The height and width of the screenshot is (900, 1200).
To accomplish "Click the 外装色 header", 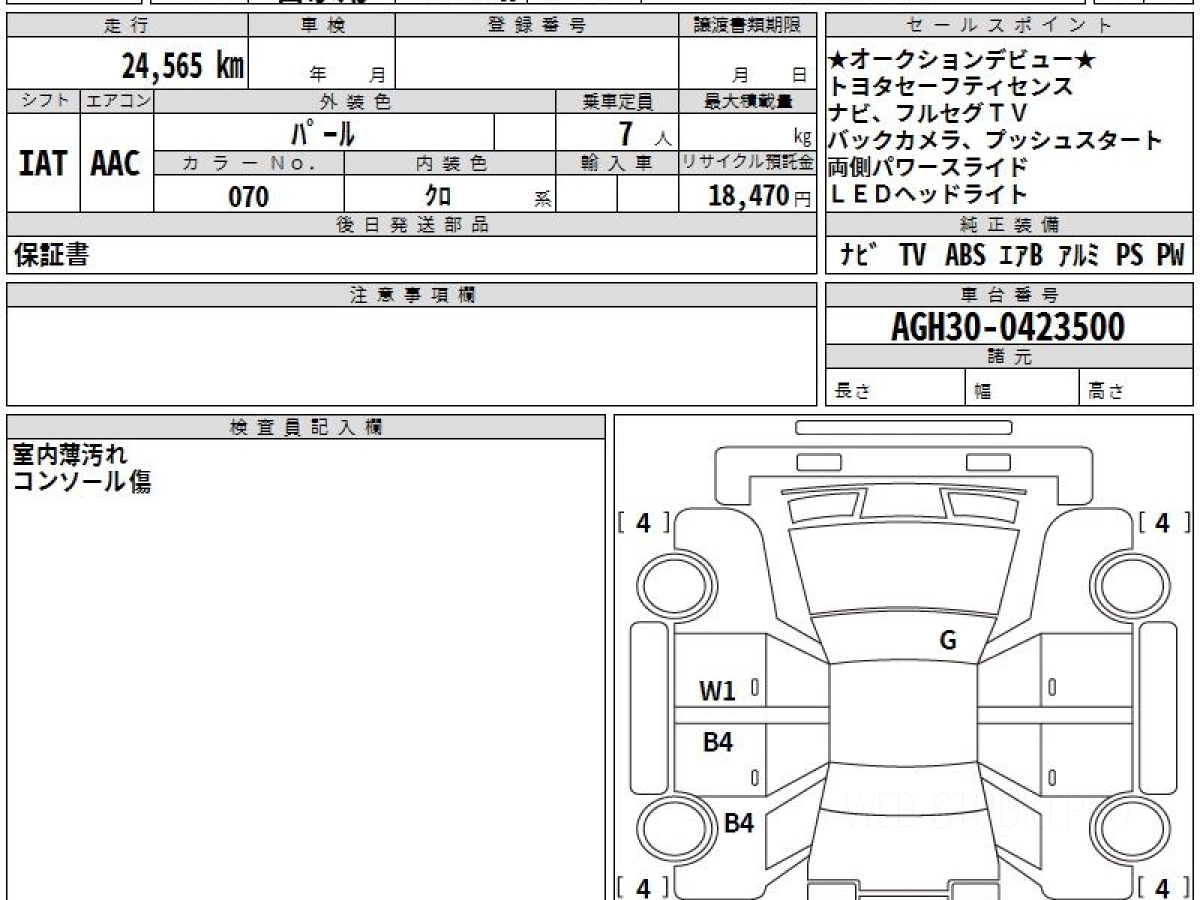I will (355, 101).
